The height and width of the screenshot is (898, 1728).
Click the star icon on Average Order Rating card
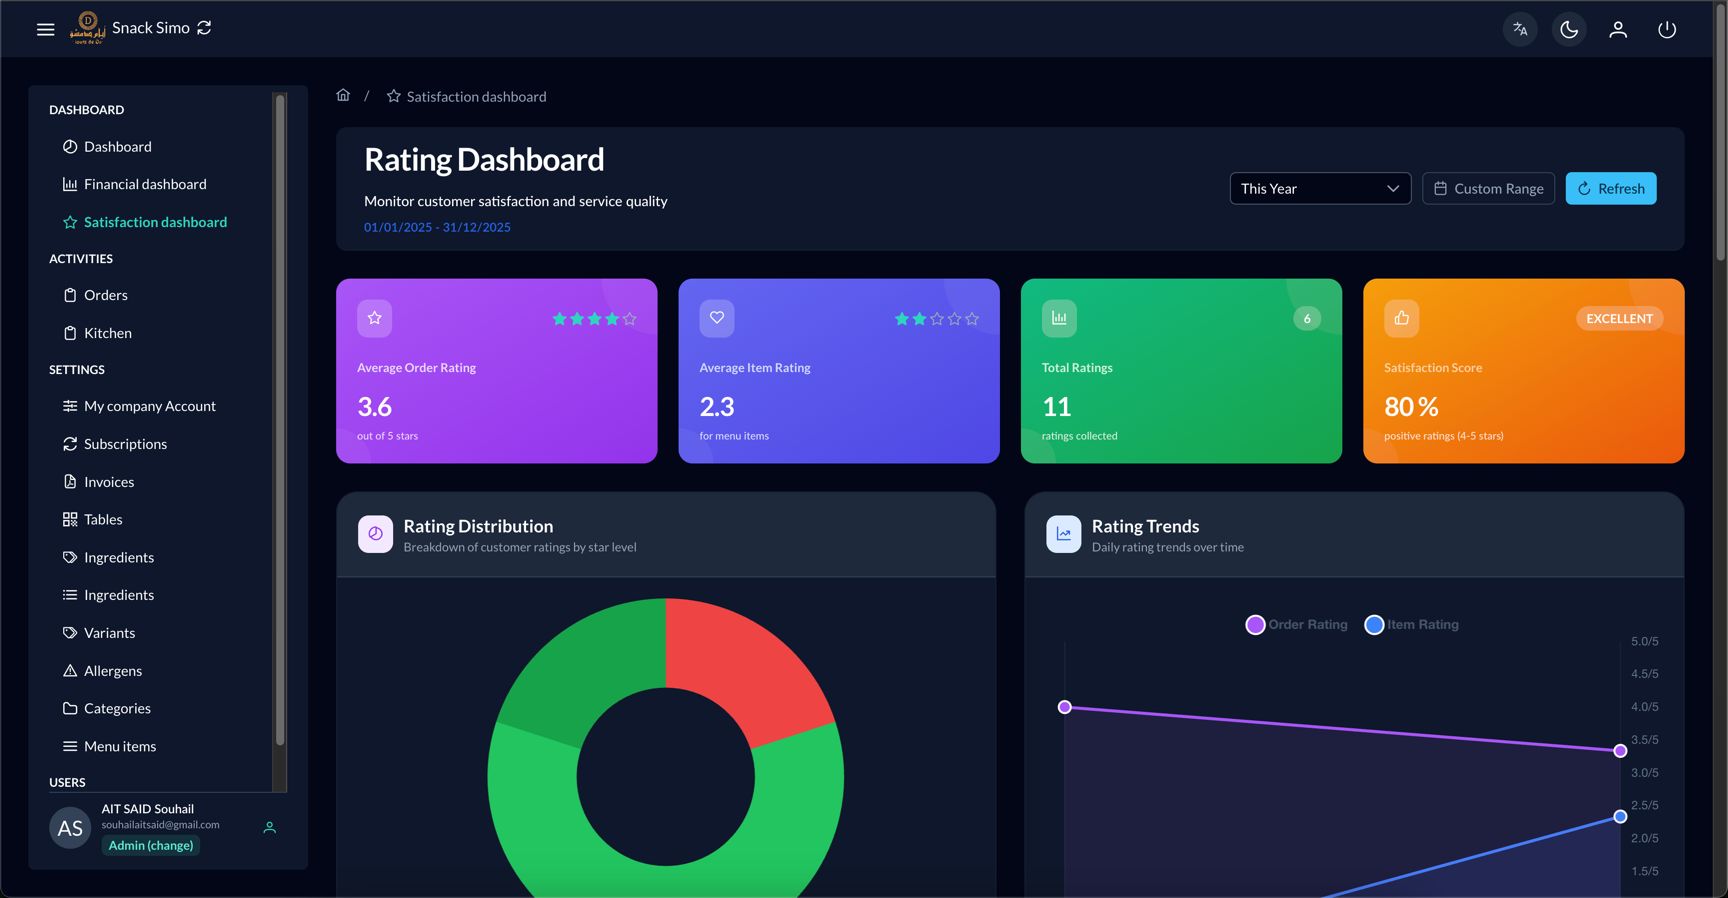point(375,318)
